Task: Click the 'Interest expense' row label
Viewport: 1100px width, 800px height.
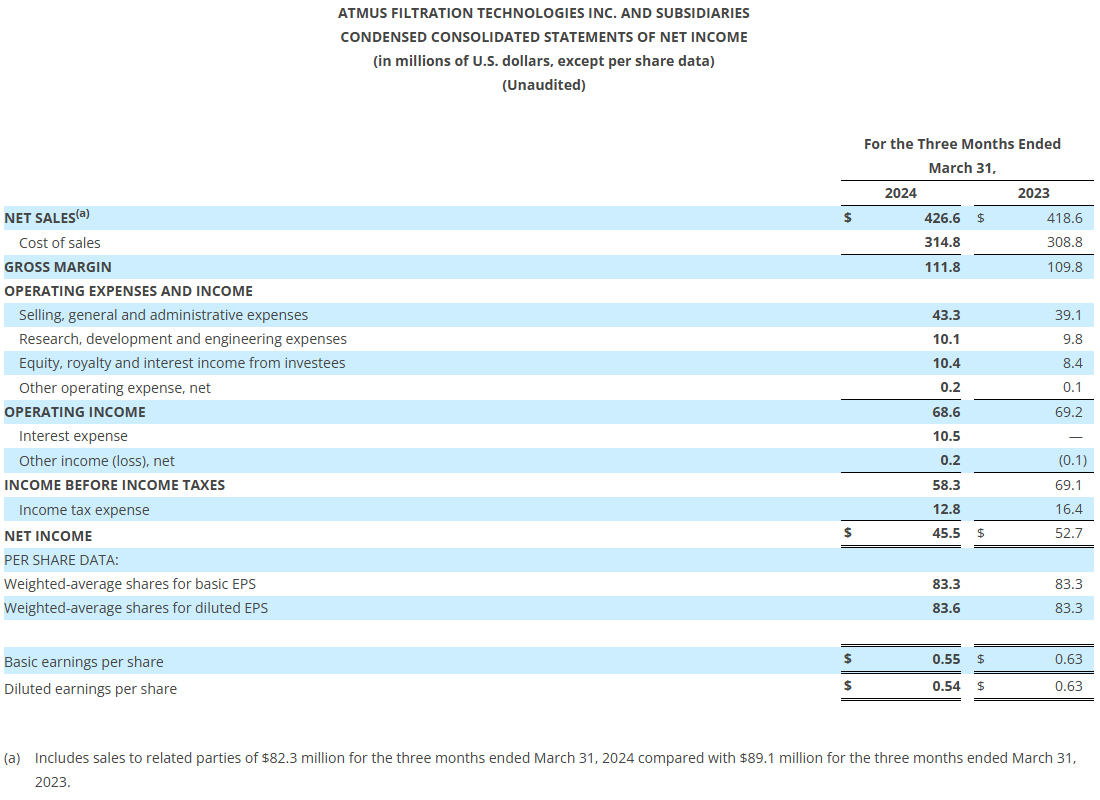Action: (x=73, y=436)
